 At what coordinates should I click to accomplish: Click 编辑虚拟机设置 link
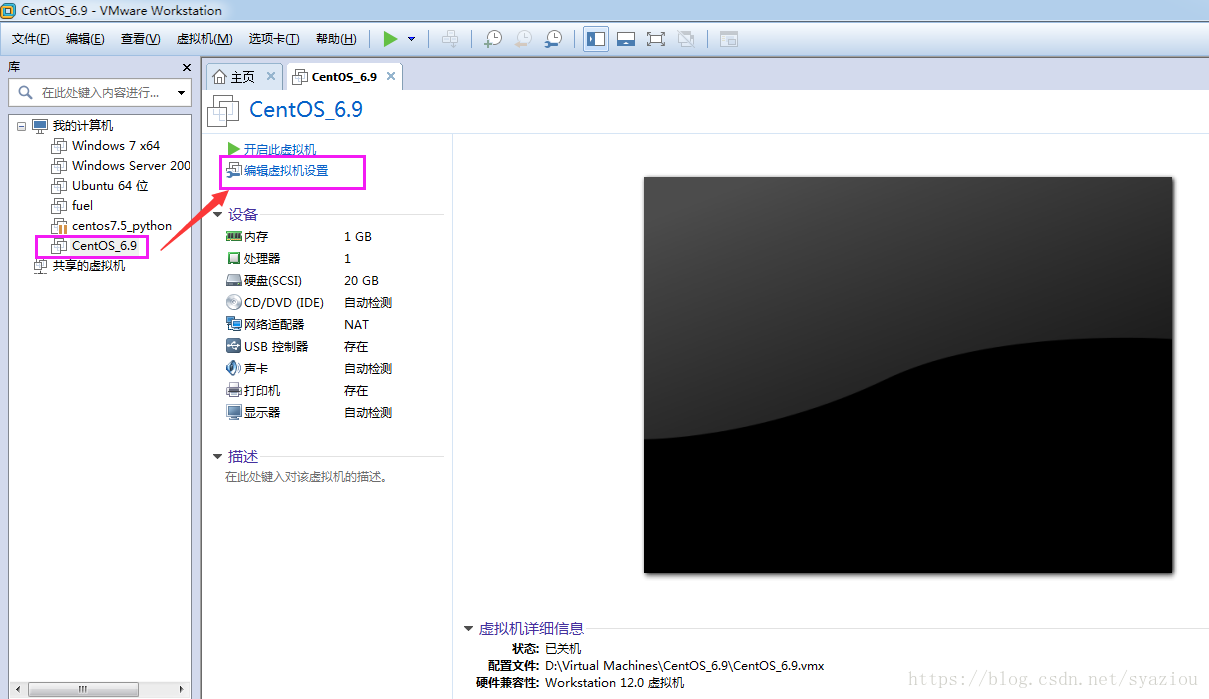pyautogui.click(x=286, y=171)
